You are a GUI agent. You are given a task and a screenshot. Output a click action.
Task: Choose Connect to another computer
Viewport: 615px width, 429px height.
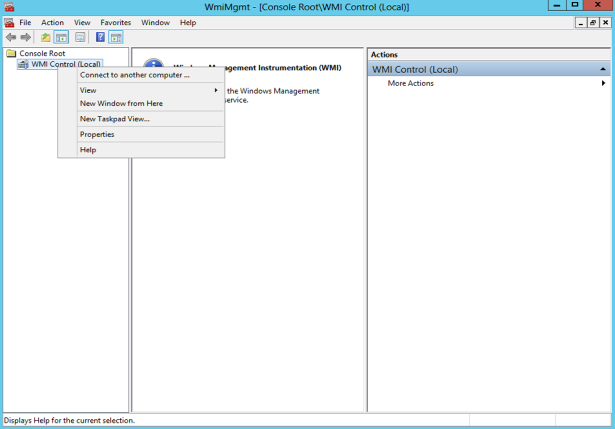[134, 75]
